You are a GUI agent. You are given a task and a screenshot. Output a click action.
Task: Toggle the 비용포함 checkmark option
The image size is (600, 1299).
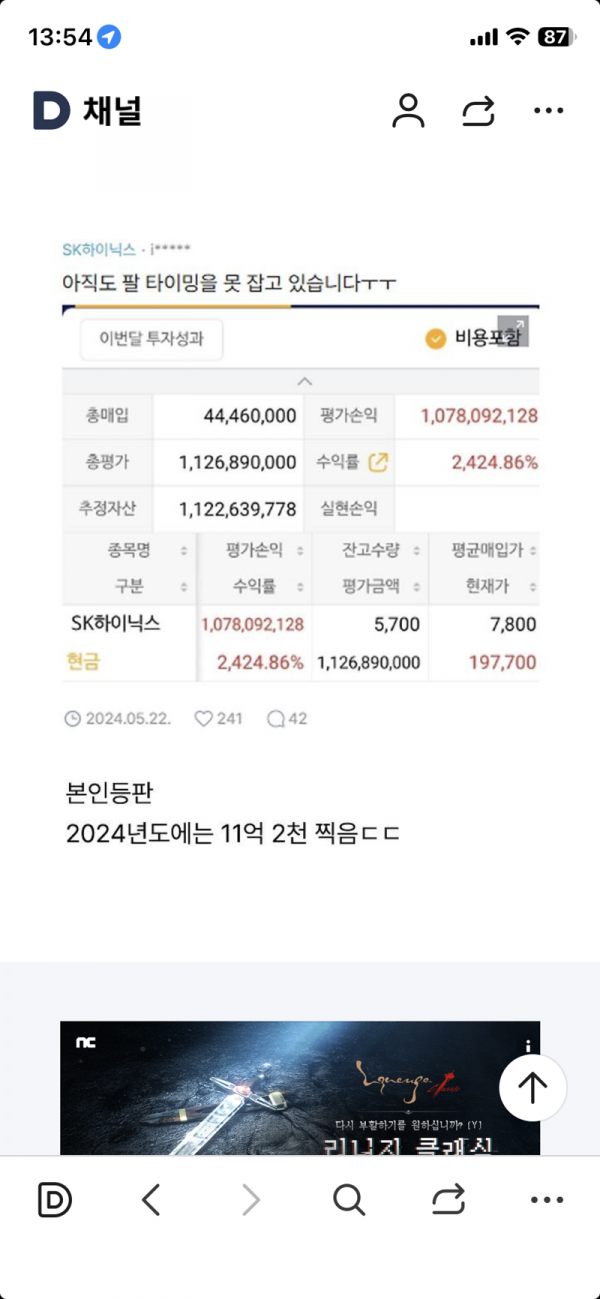tap(435, 339)
